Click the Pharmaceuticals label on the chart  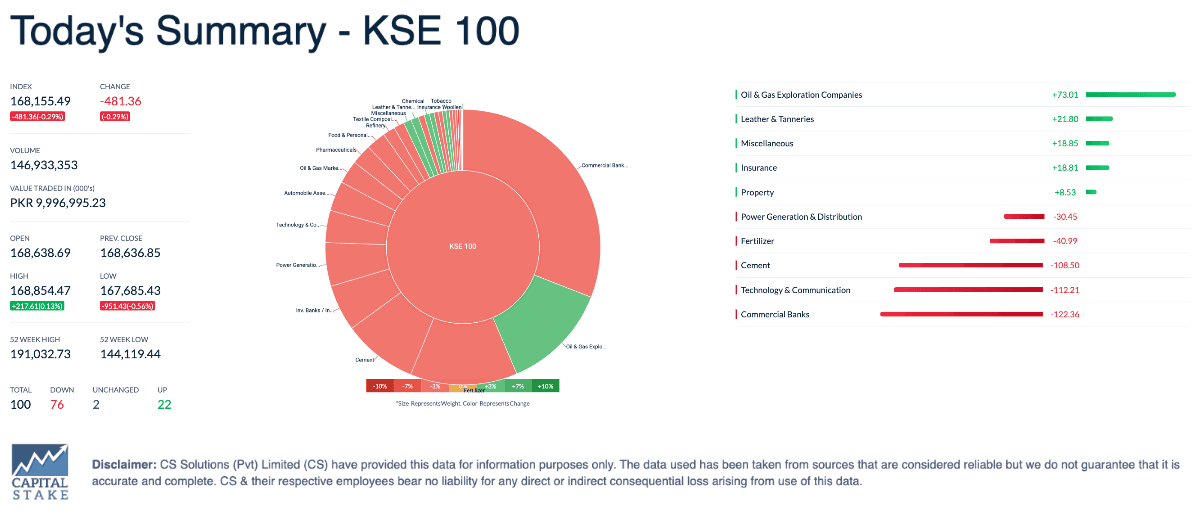(x=336, y=150)
